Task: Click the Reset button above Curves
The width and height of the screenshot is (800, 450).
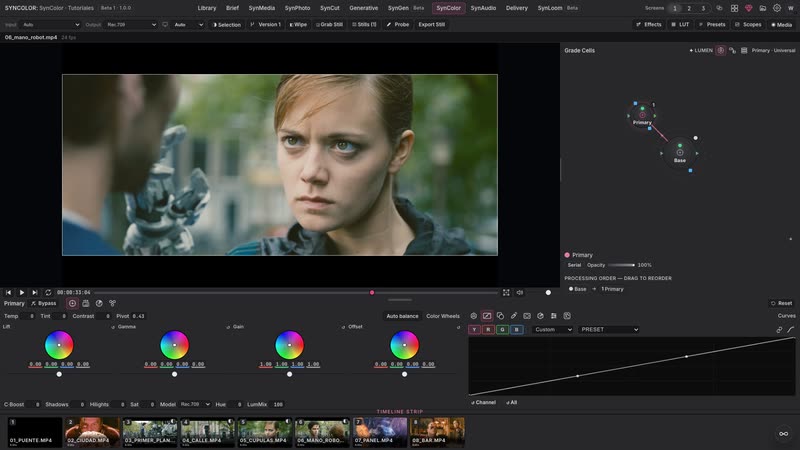Action: 782,303
